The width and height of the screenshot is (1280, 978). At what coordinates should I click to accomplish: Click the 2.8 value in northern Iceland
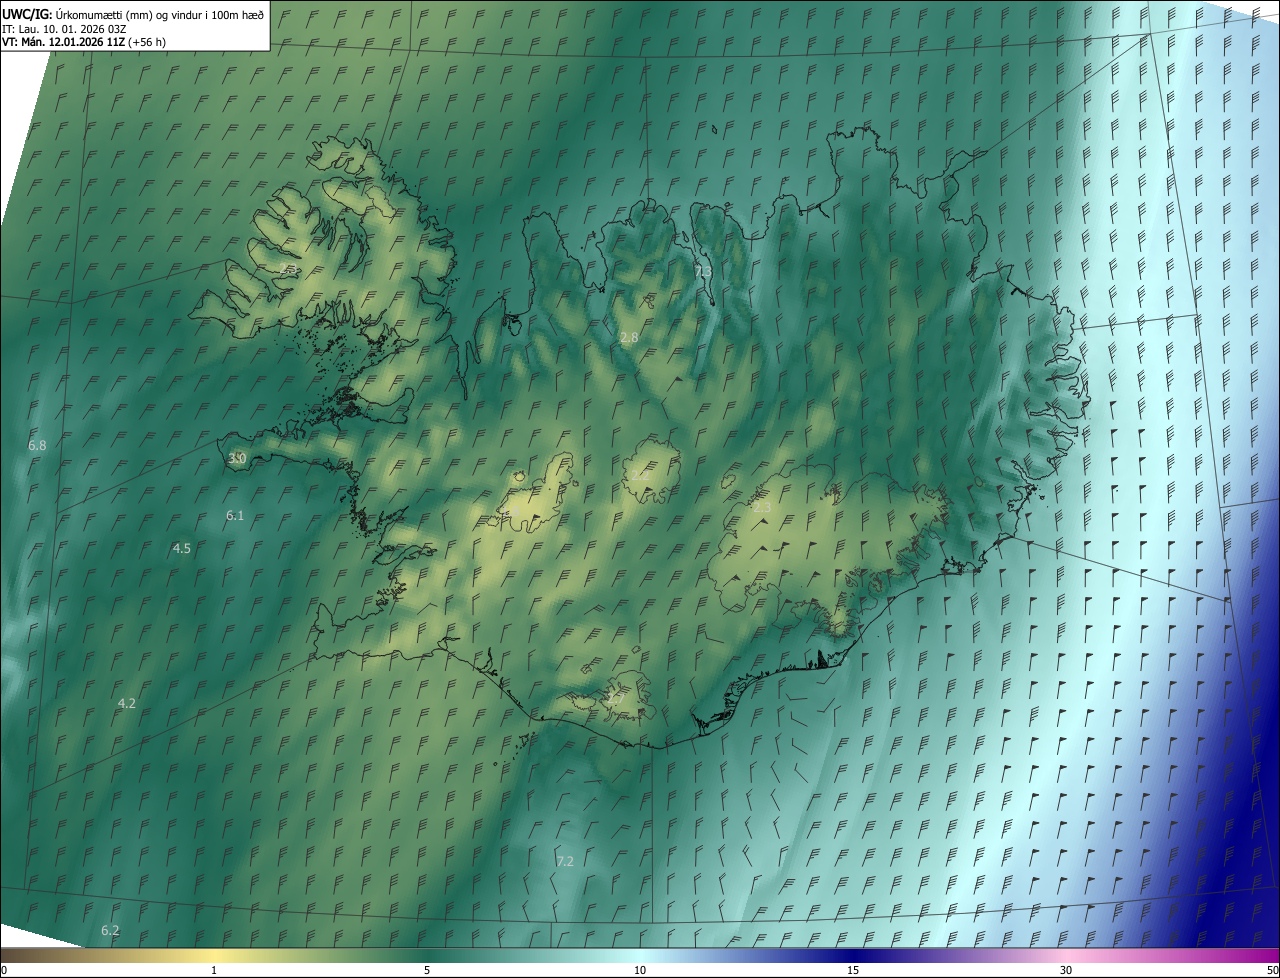coord(628,338)
